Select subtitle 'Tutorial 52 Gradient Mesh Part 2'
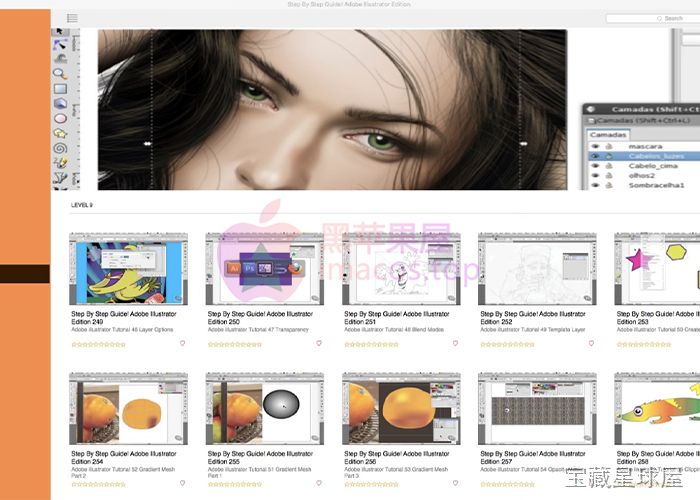 123,472
